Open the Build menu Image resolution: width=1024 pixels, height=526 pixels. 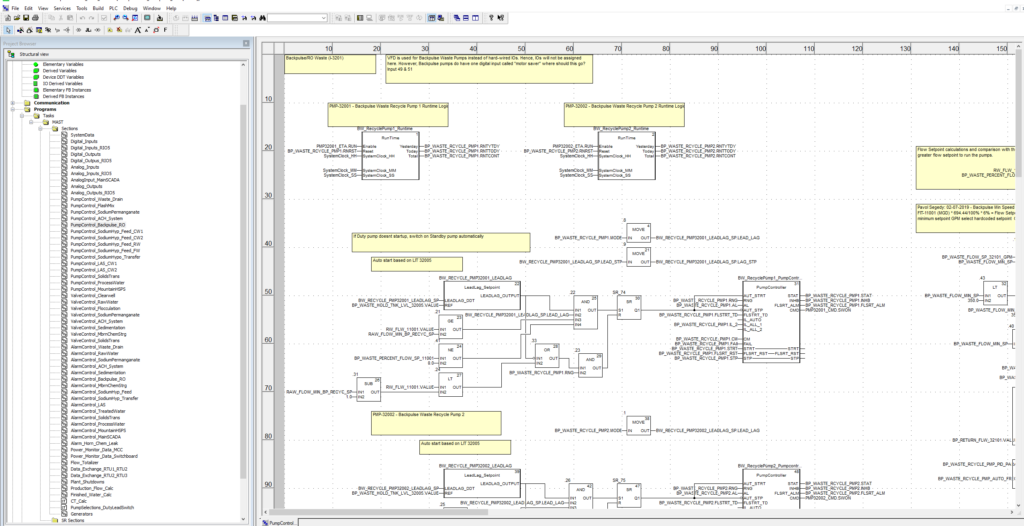point(98,8)
